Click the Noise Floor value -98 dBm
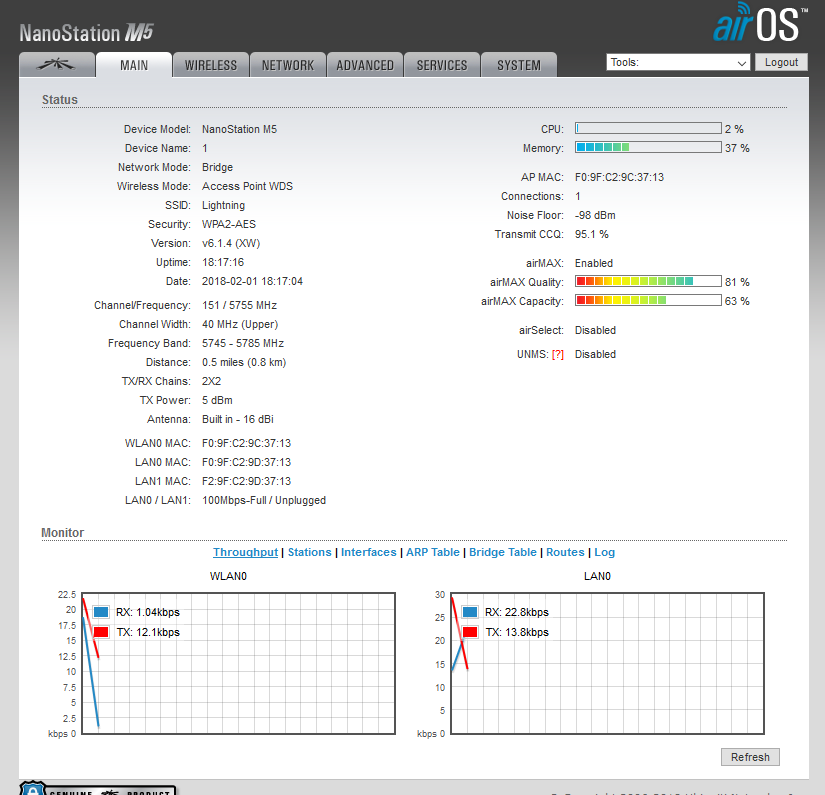This screenshot has width=825, height=795. [595, 215]
